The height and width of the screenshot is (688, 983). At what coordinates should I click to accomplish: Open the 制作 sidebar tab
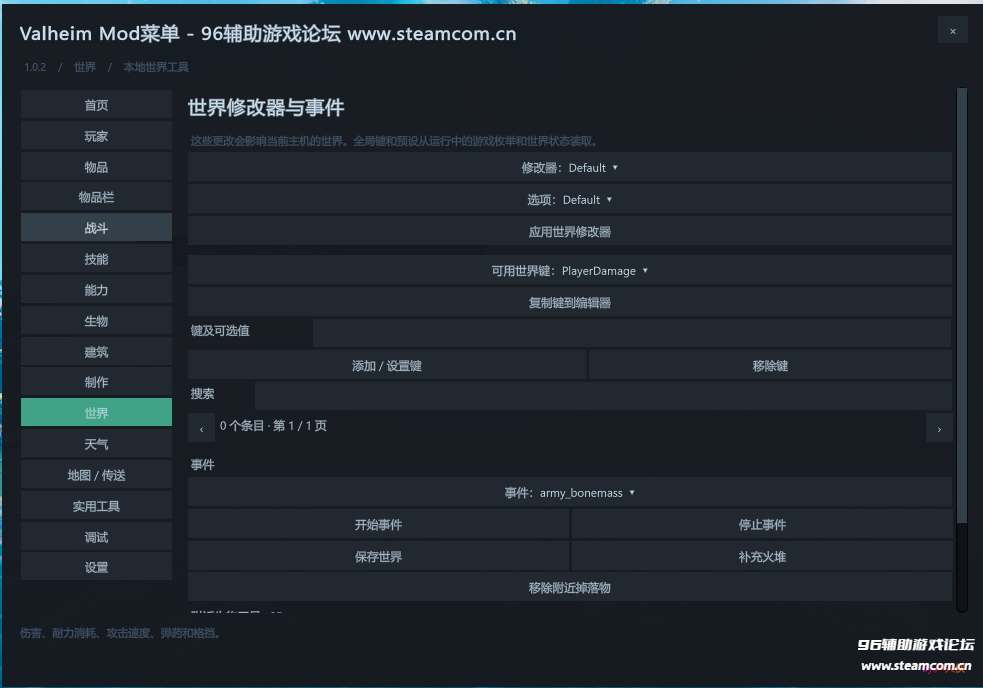97,382
